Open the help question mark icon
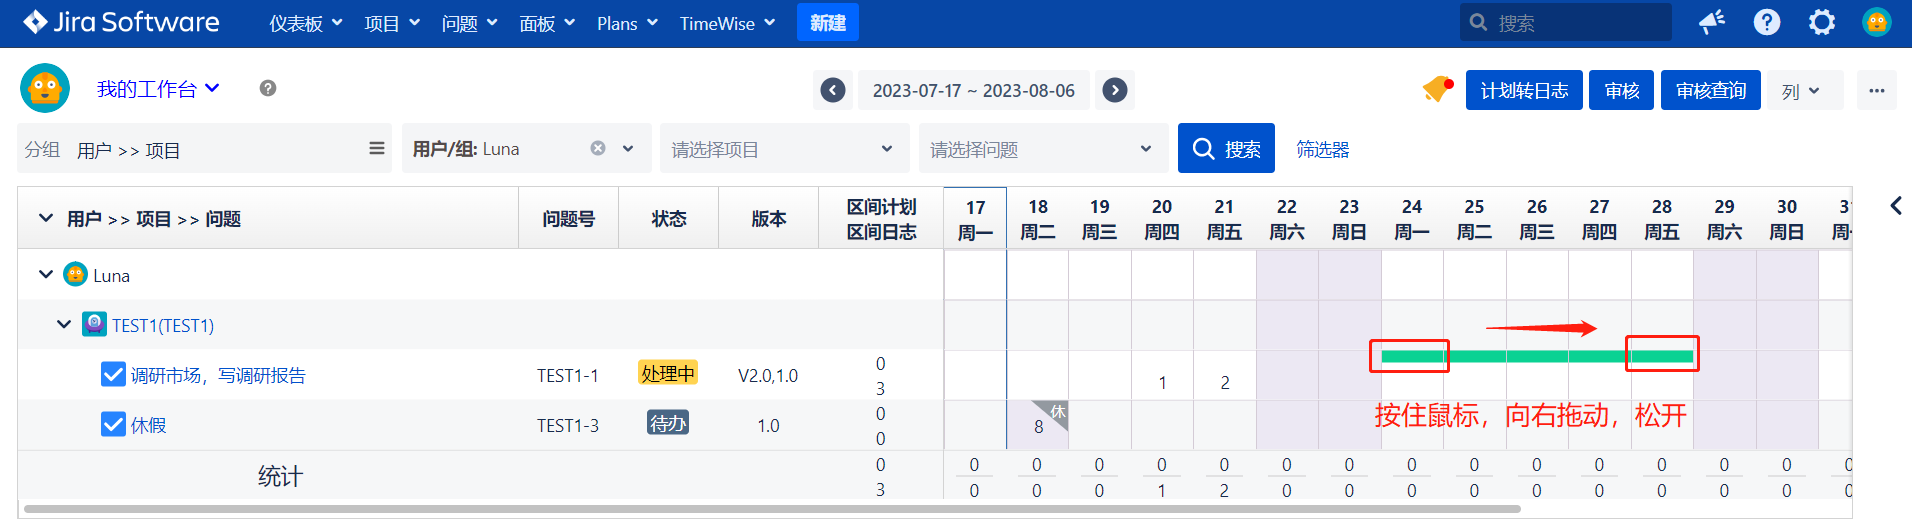Viewport: 1912px width, 527px height. click(x=1767, y=22)
